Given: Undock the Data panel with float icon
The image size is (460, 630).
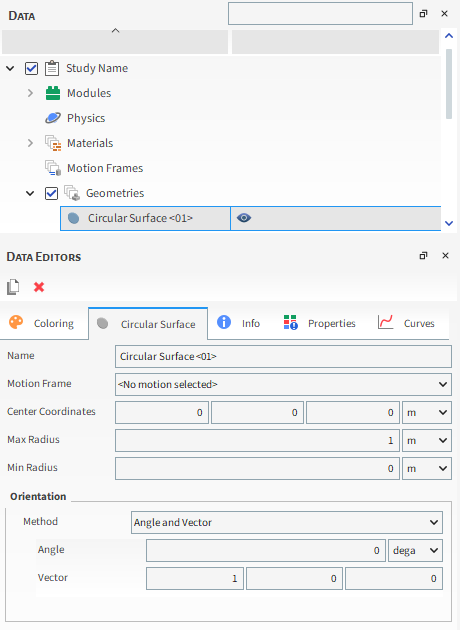Looking at the screenshot, I should pos(423,14).
